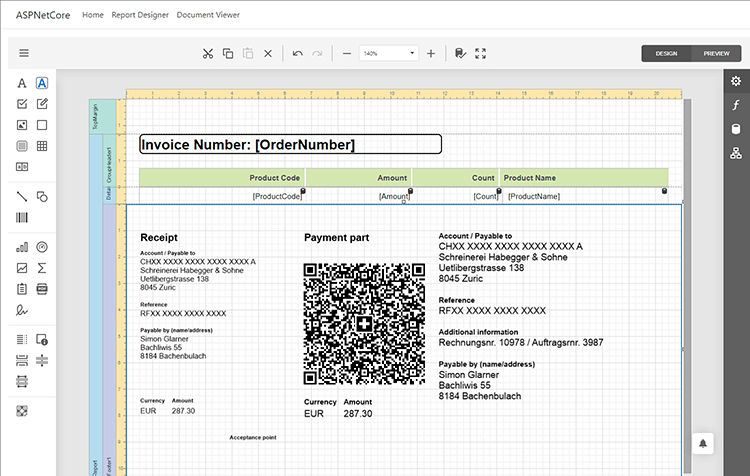Viewport: 750px width, 476px height.
Task: Switch to PREVIEW mode
Action: tap(716, 53)
